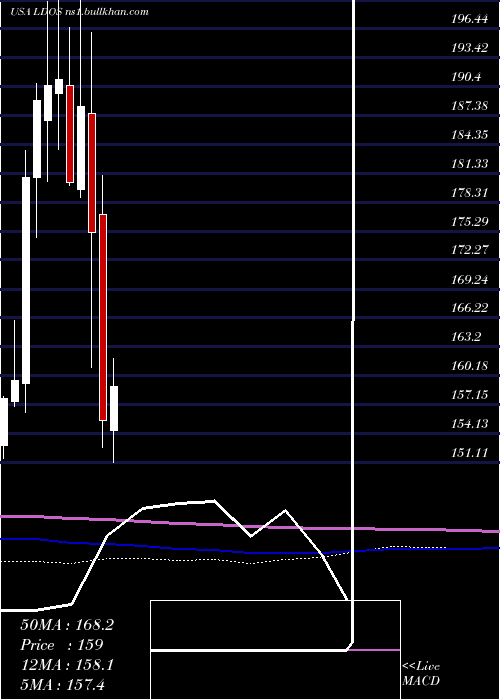
Task: Click the 157.15 price axis label
Action: point(469,395)
